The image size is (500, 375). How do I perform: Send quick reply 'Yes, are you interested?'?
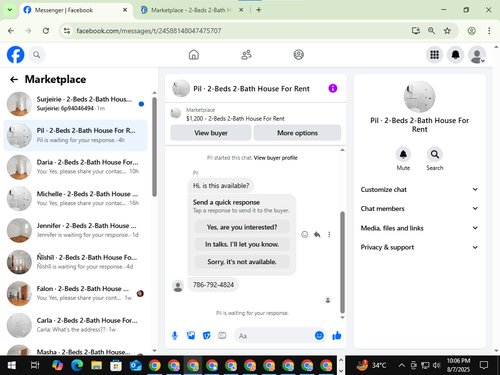click(242, 227)
